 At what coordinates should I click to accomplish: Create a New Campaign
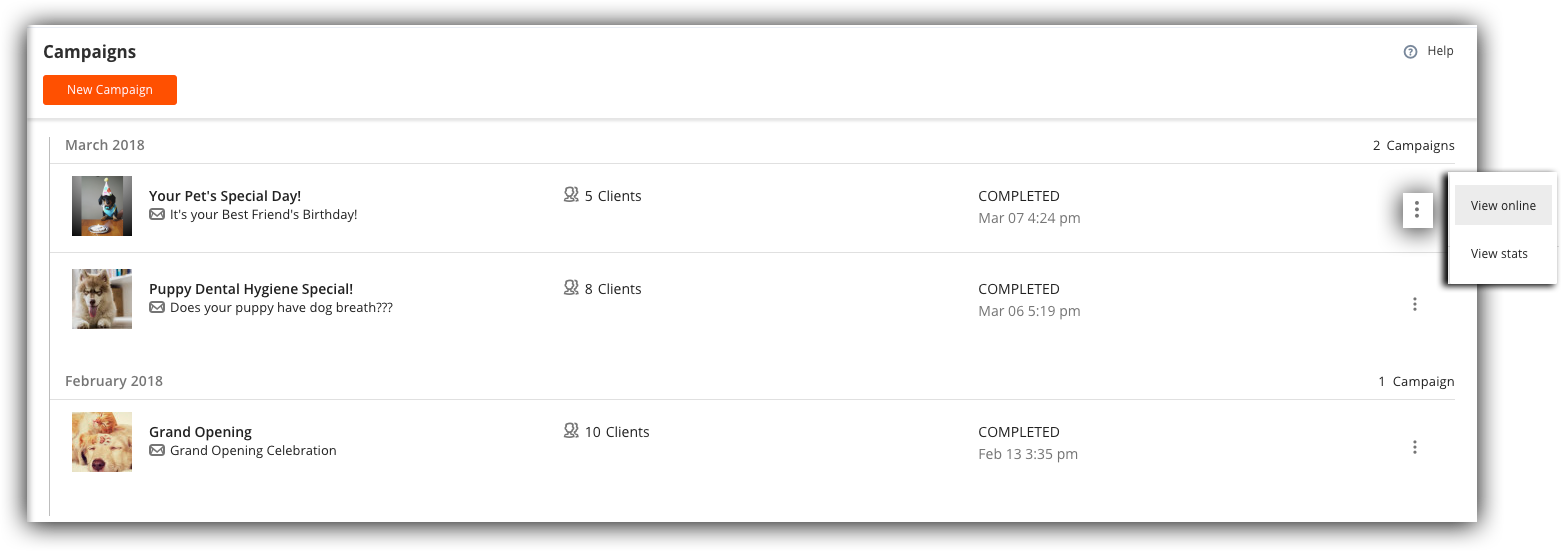point(110,90)
